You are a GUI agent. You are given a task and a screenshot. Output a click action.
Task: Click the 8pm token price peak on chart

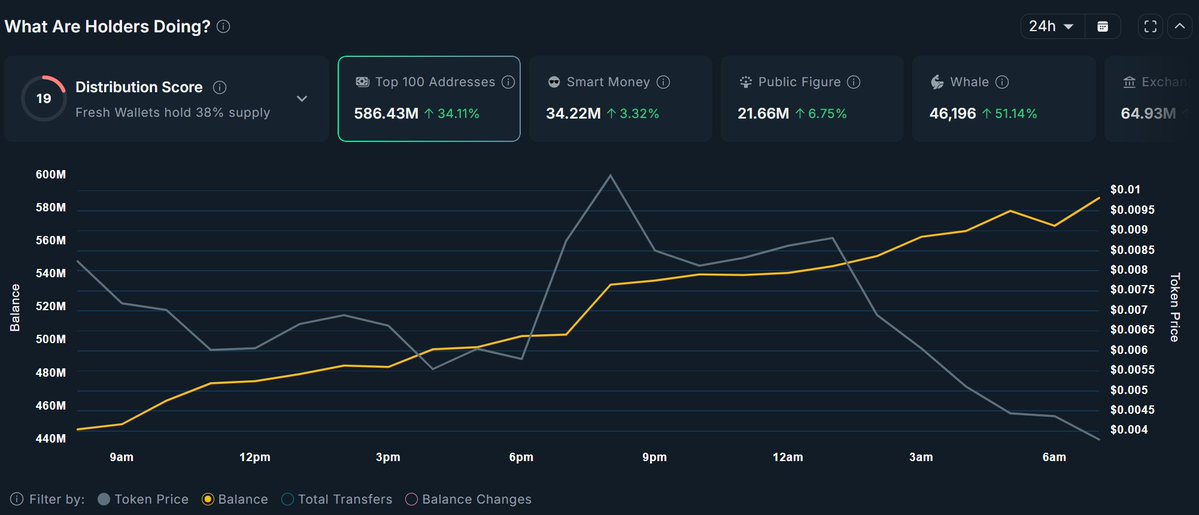(610, 175)
